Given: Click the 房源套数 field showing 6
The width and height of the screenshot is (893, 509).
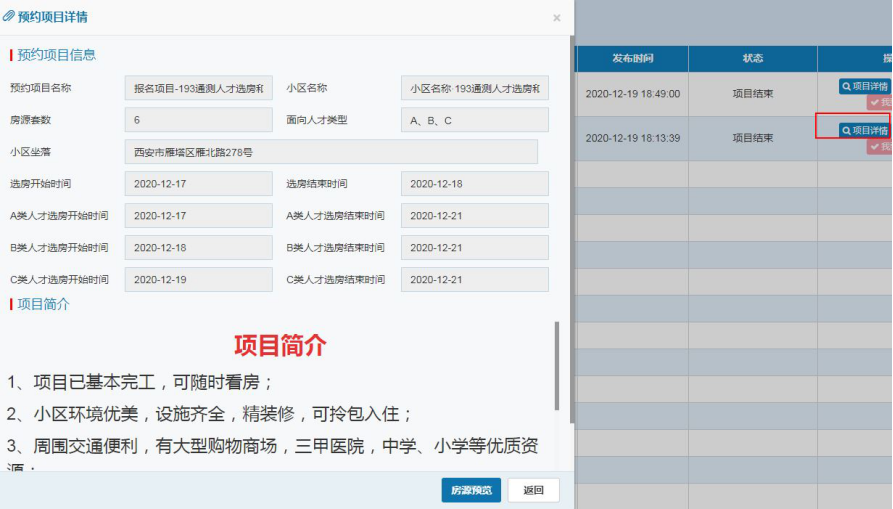Looking at the screenshot, I should tap(198, 120).
